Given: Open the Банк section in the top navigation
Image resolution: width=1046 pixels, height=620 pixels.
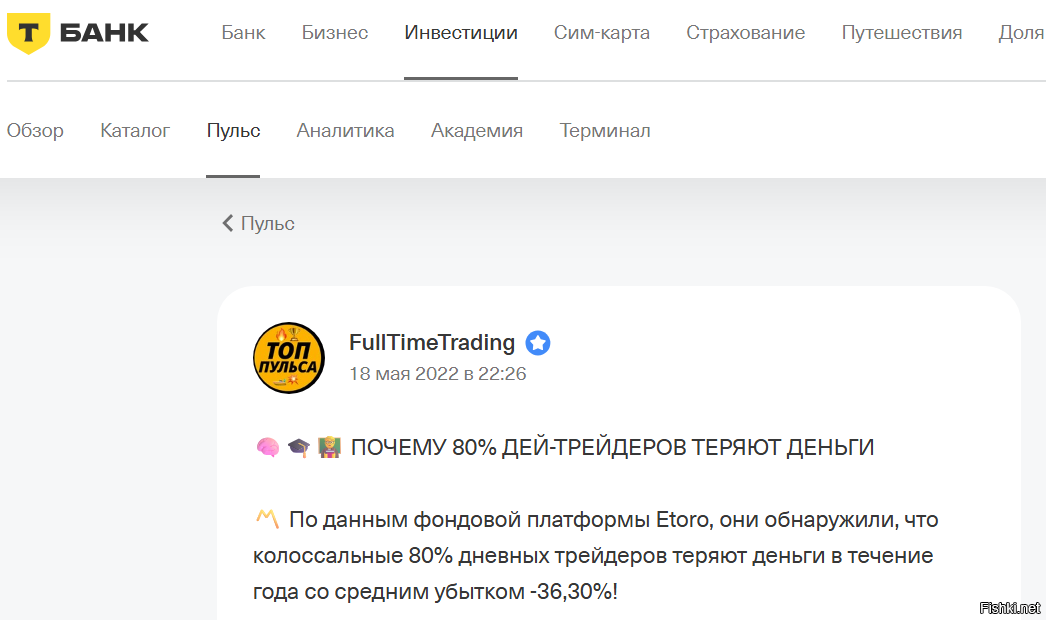Looking at the screenshot, I should [243, 33].
